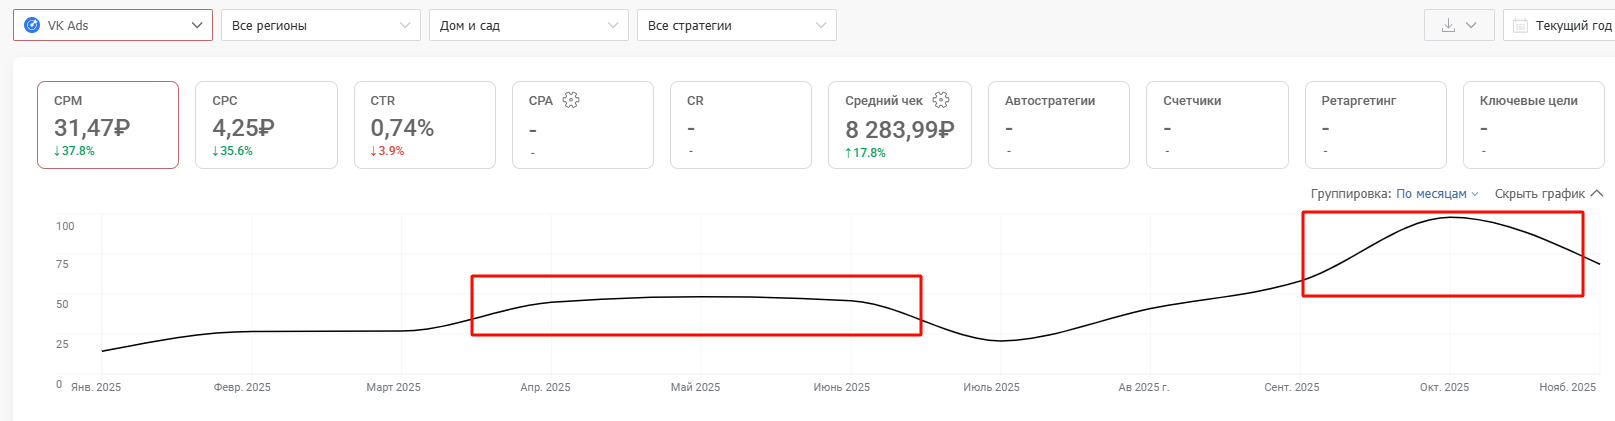Open settings gear next to CPA
Viewport: 1615px width, 421px height.
pos(571,100)
